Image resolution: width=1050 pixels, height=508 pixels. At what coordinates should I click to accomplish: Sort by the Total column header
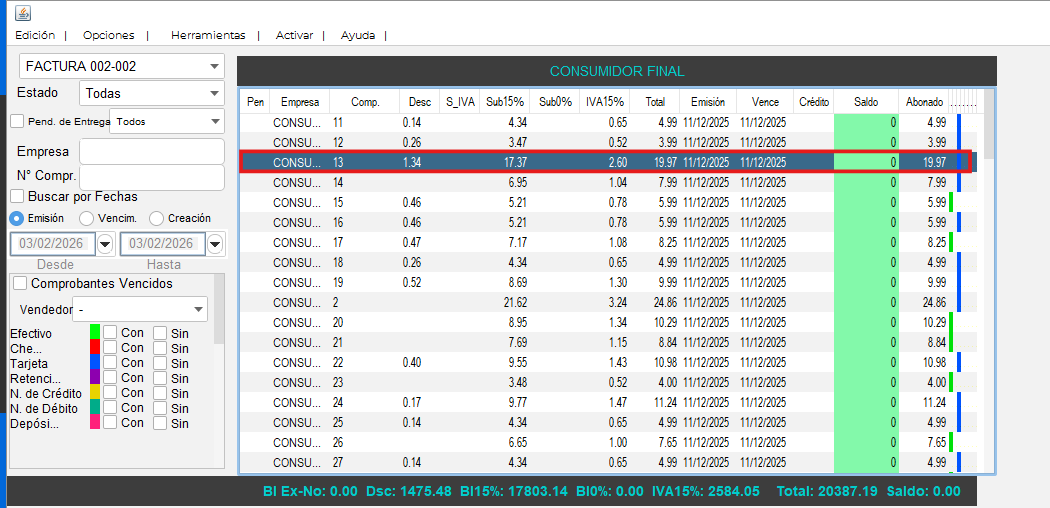tap(655, 102)
